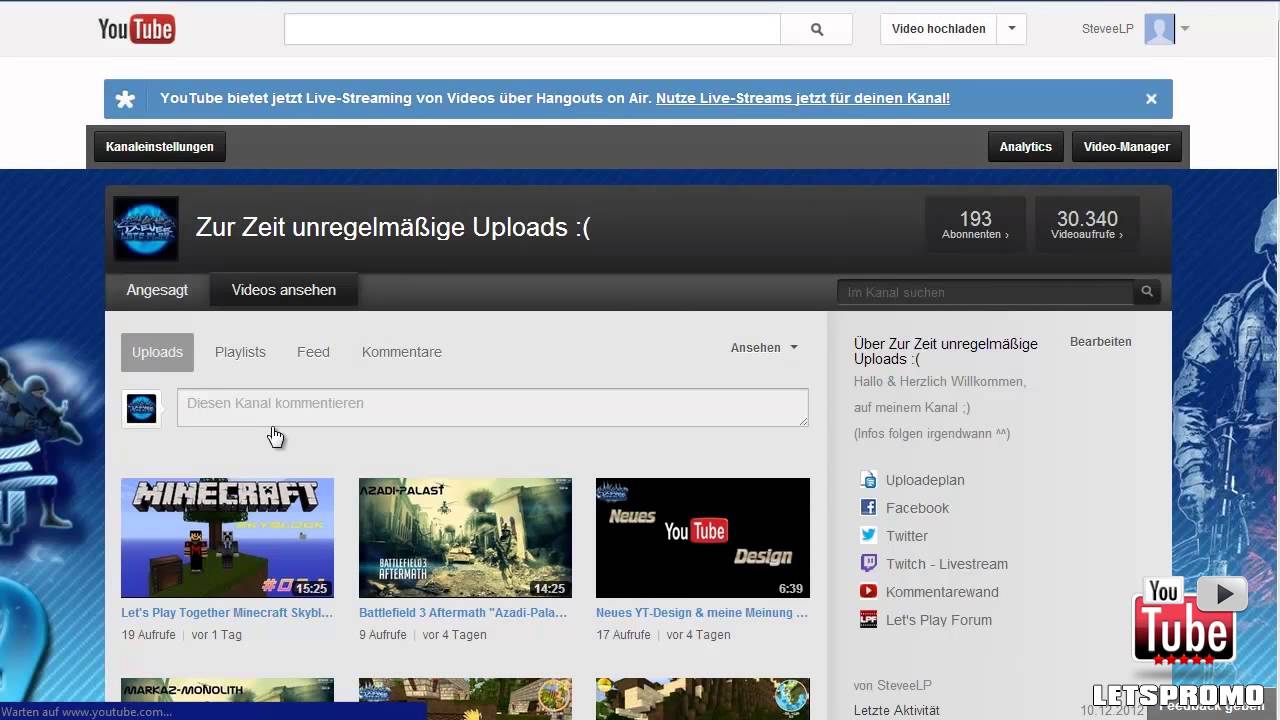Open the Kommentarewand link

tap(942, 592)
